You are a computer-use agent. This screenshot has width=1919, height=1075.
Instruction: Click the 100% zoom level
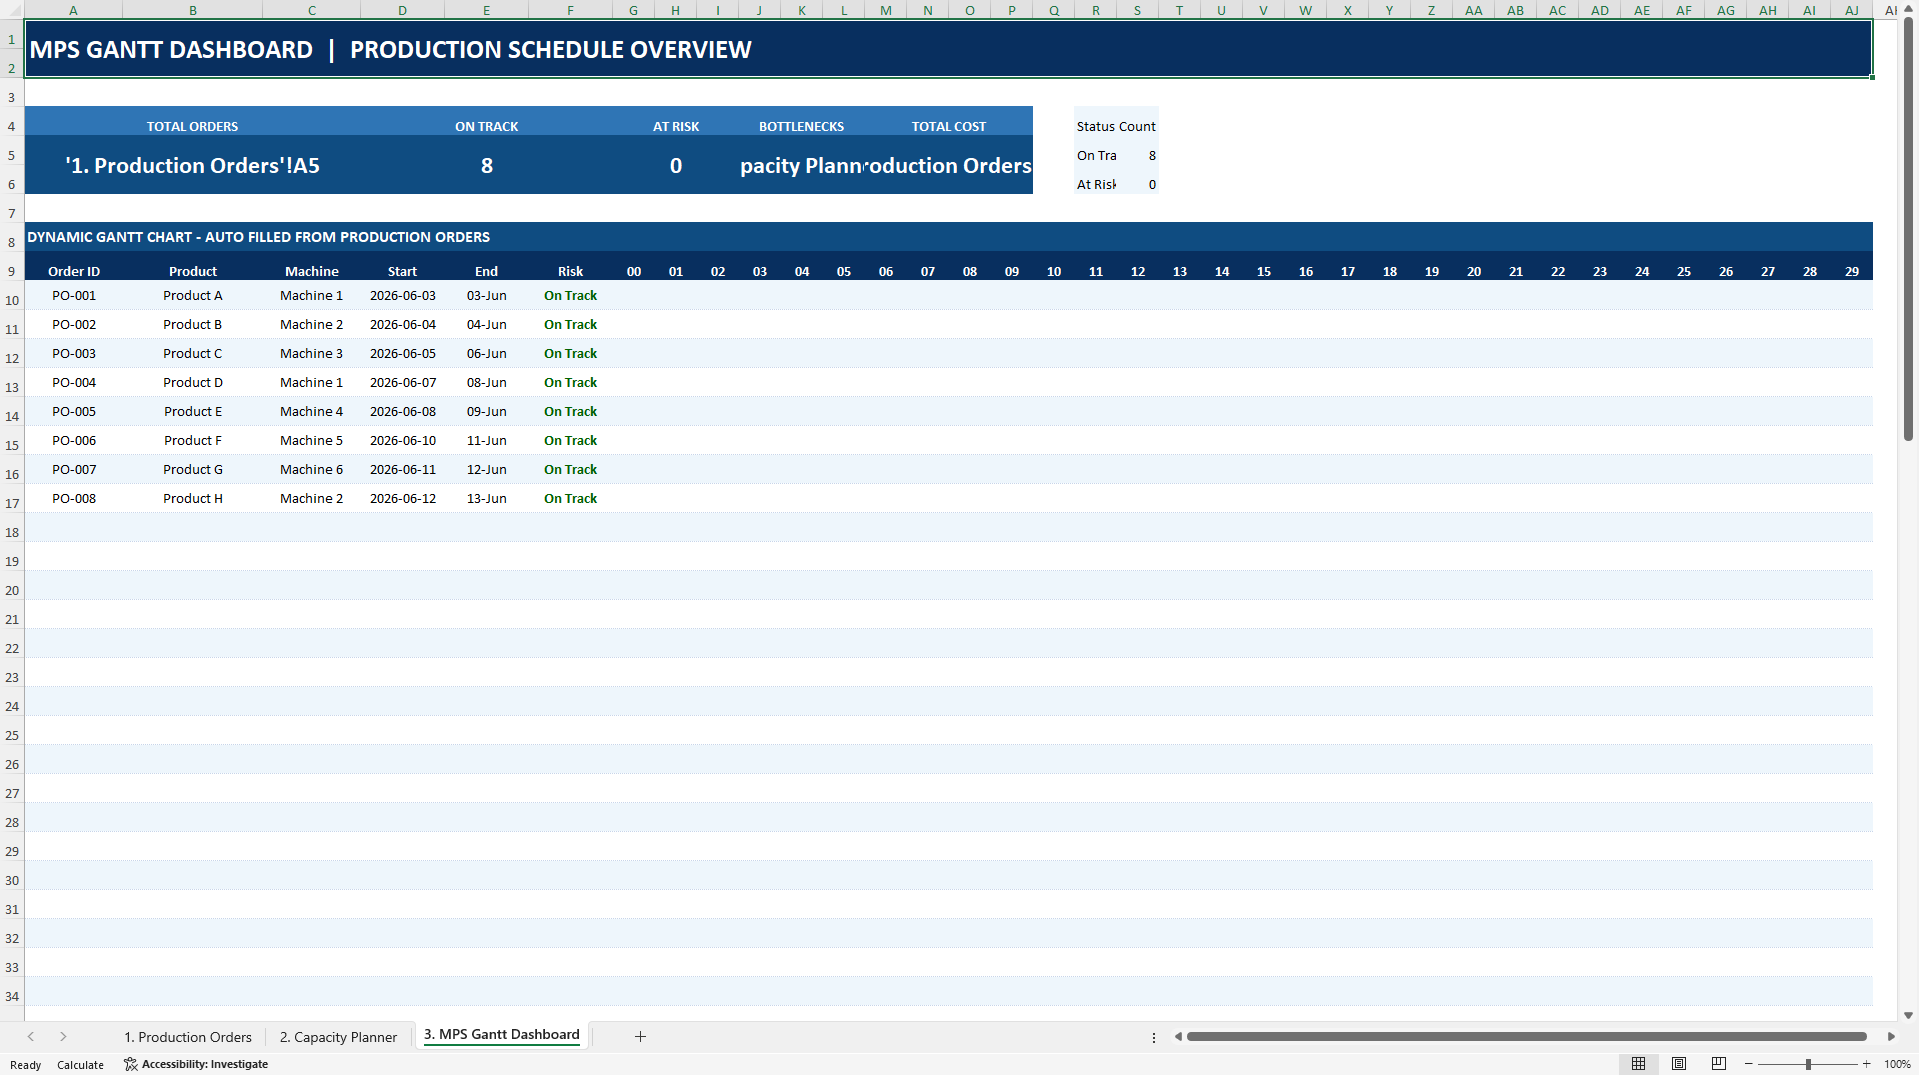[x=1897, y=1064]
